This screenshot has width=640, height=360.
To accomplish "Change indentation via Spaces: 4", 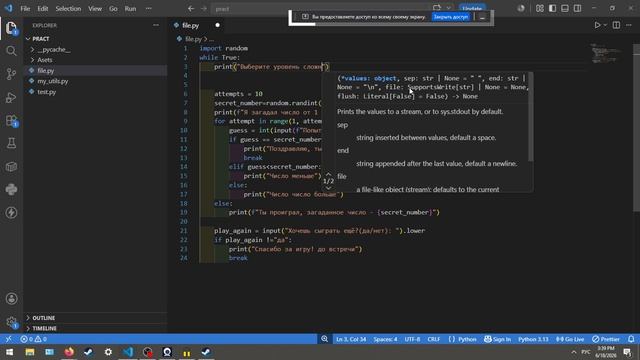I will (385, 339).
